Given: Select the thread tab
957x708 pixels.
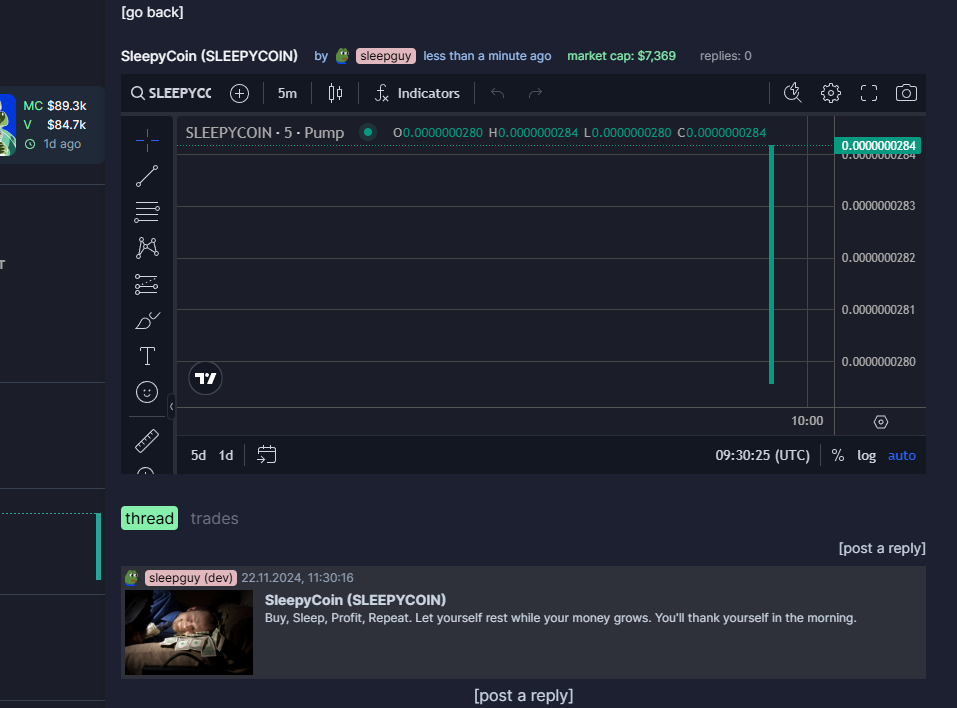Looking at the screenshot, I should 150,518.
